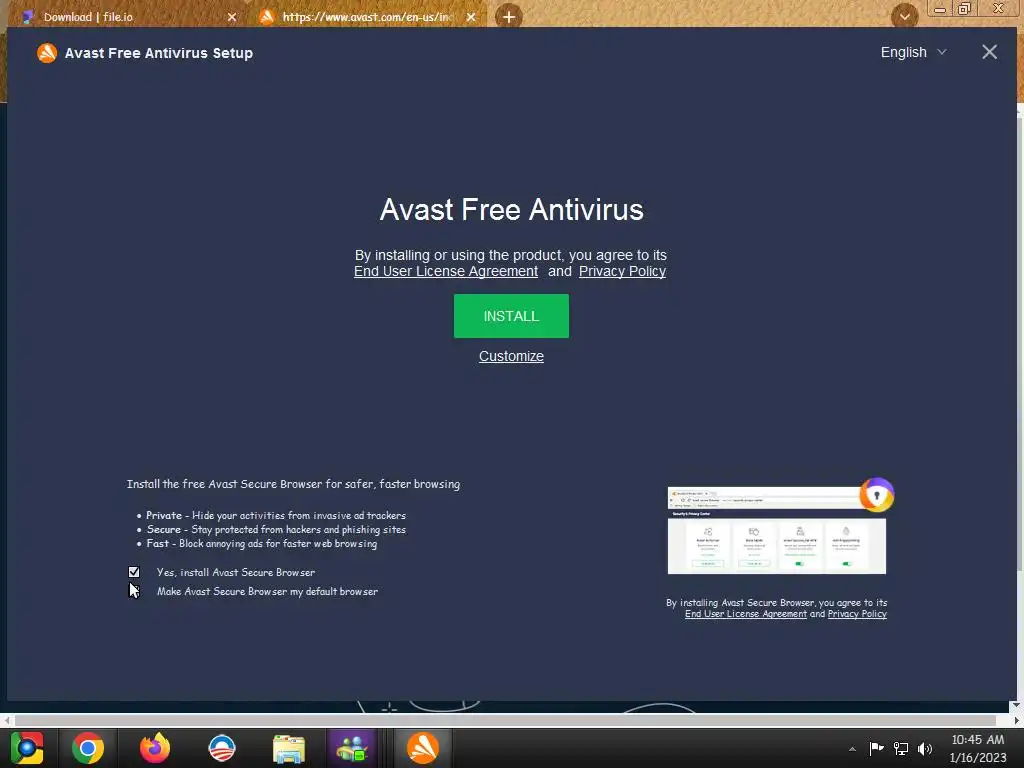Open Secure Browser End User License Agreement

pos(746,614)
